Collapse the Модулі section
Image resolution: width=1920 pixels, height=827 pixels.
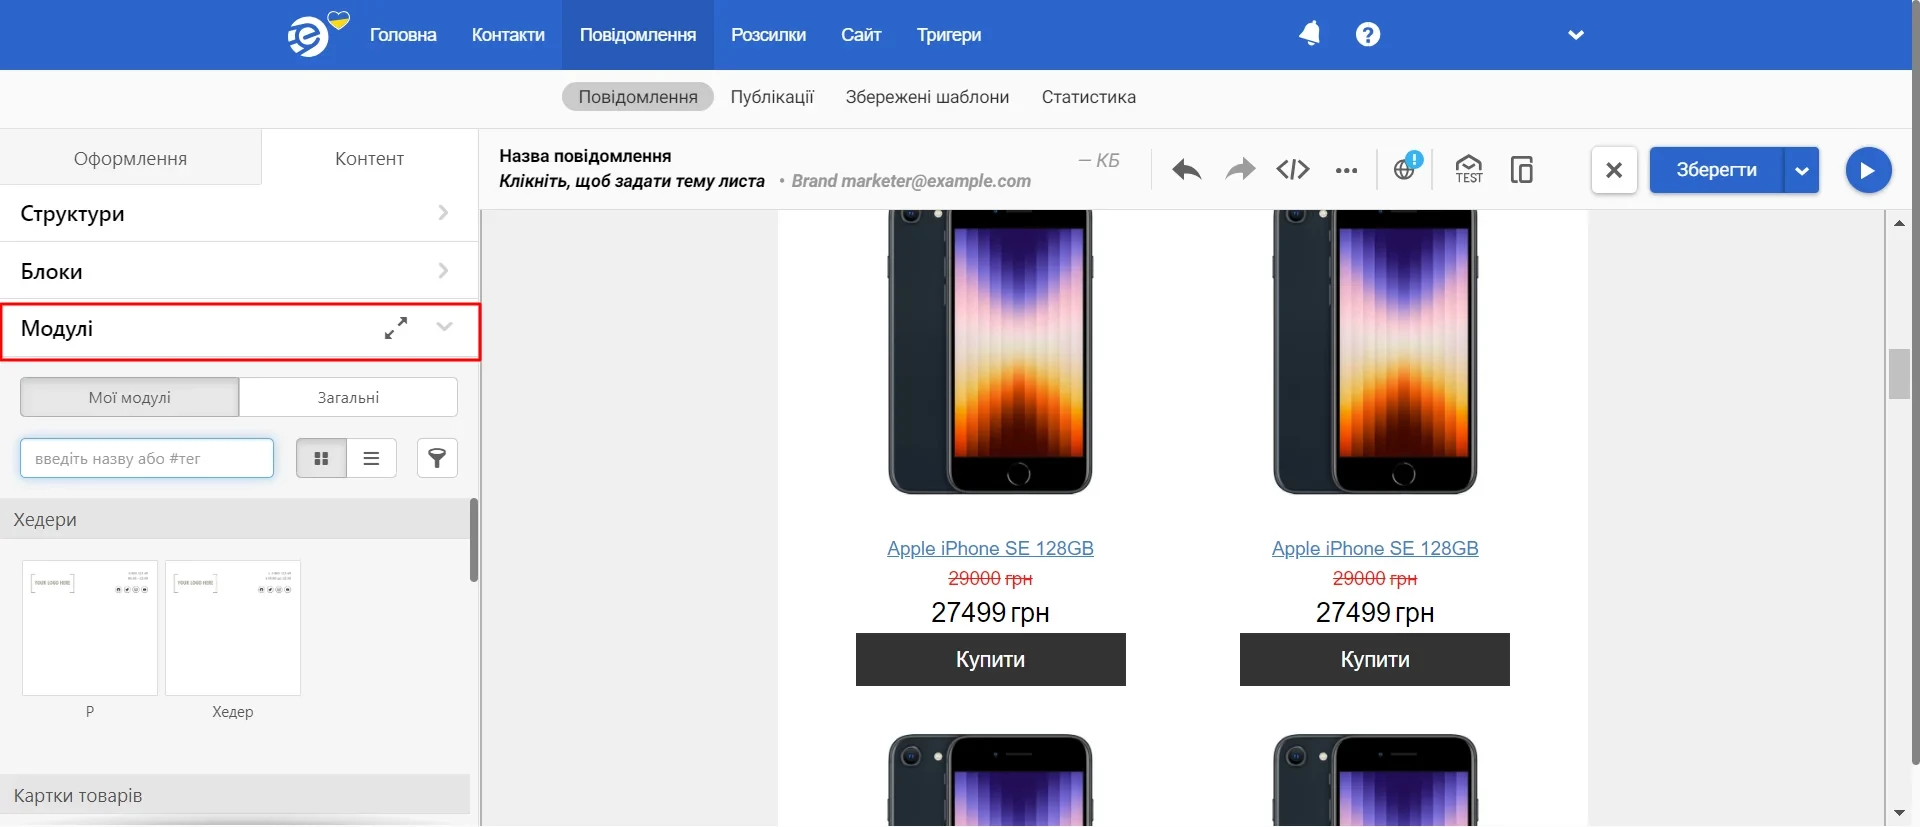(445, 327)
